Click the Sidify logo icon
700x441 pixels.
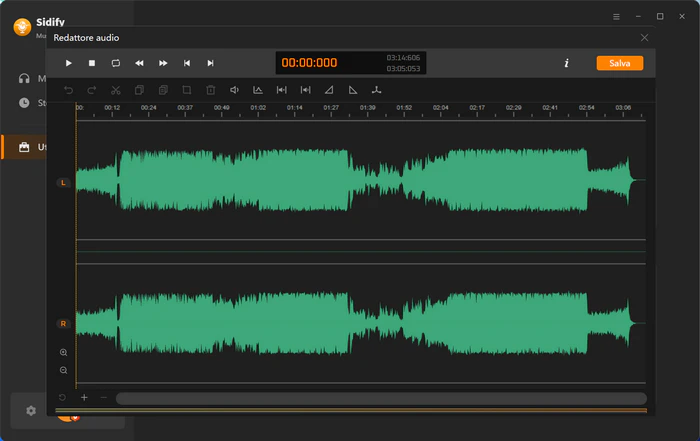(22, 27)
